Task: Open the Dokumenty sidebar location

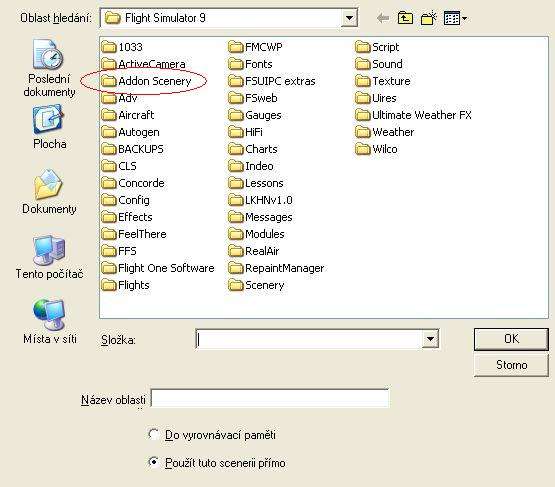Action: 49,192
